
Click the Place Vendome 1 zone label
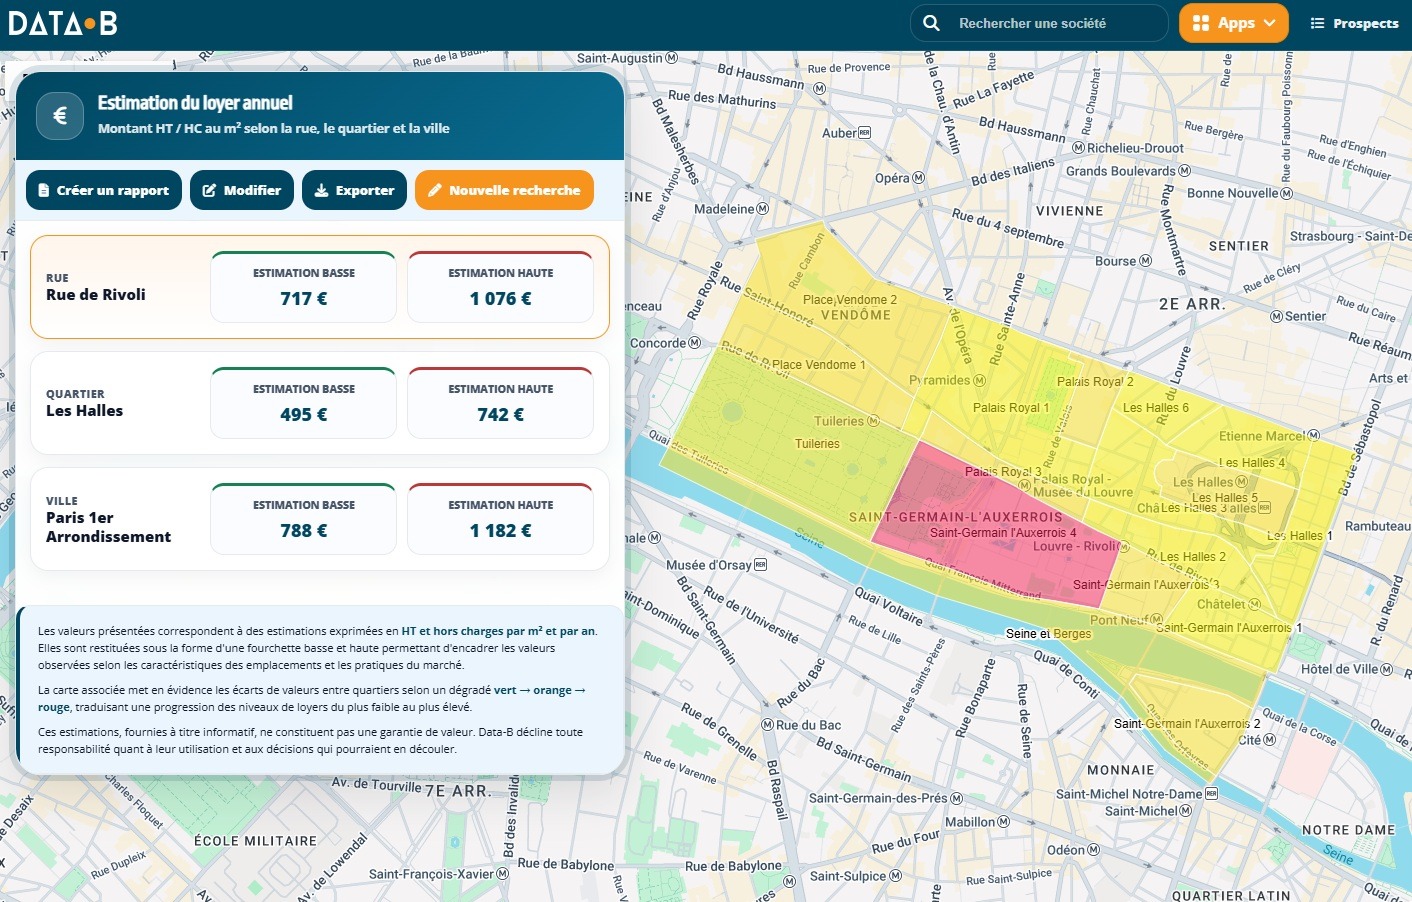tap(819, 365)
